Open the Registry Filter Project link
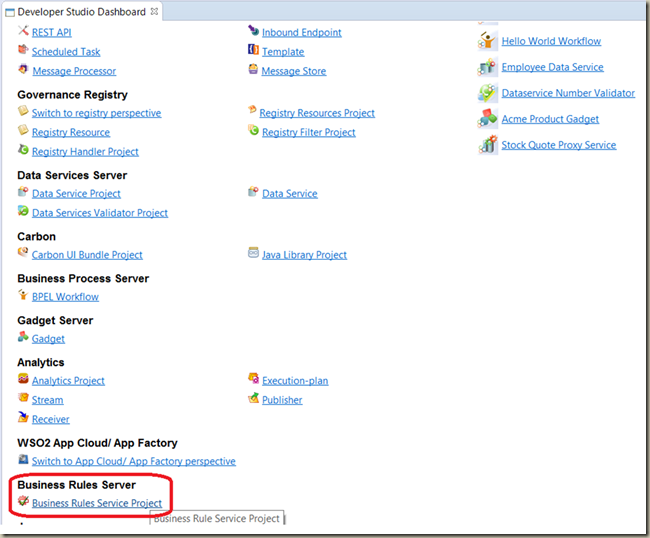650x538 pixels. point(309,133)
